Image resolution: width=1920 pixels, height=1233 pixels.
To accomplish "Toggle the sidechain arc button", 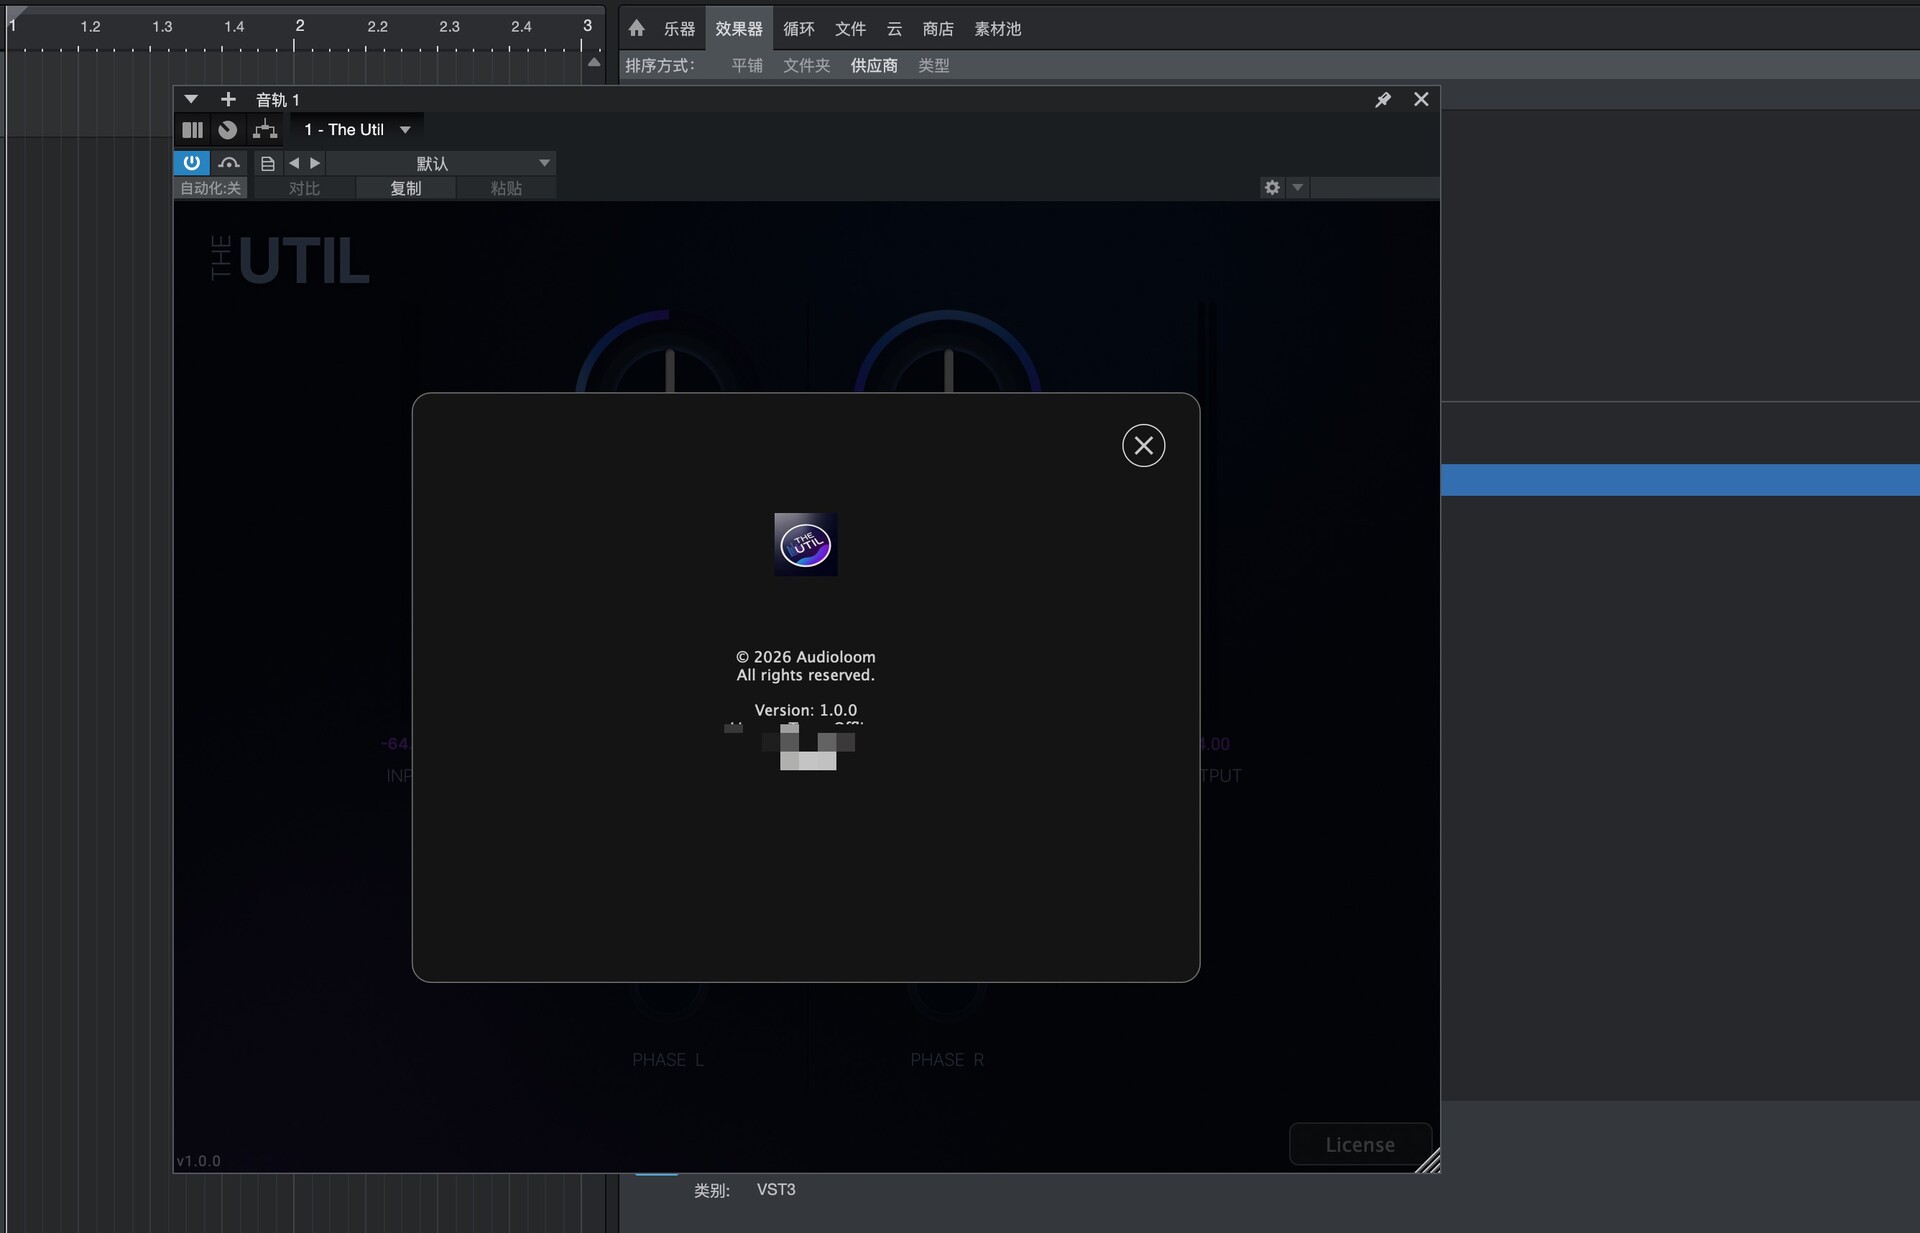I will [x=229, y=163].
